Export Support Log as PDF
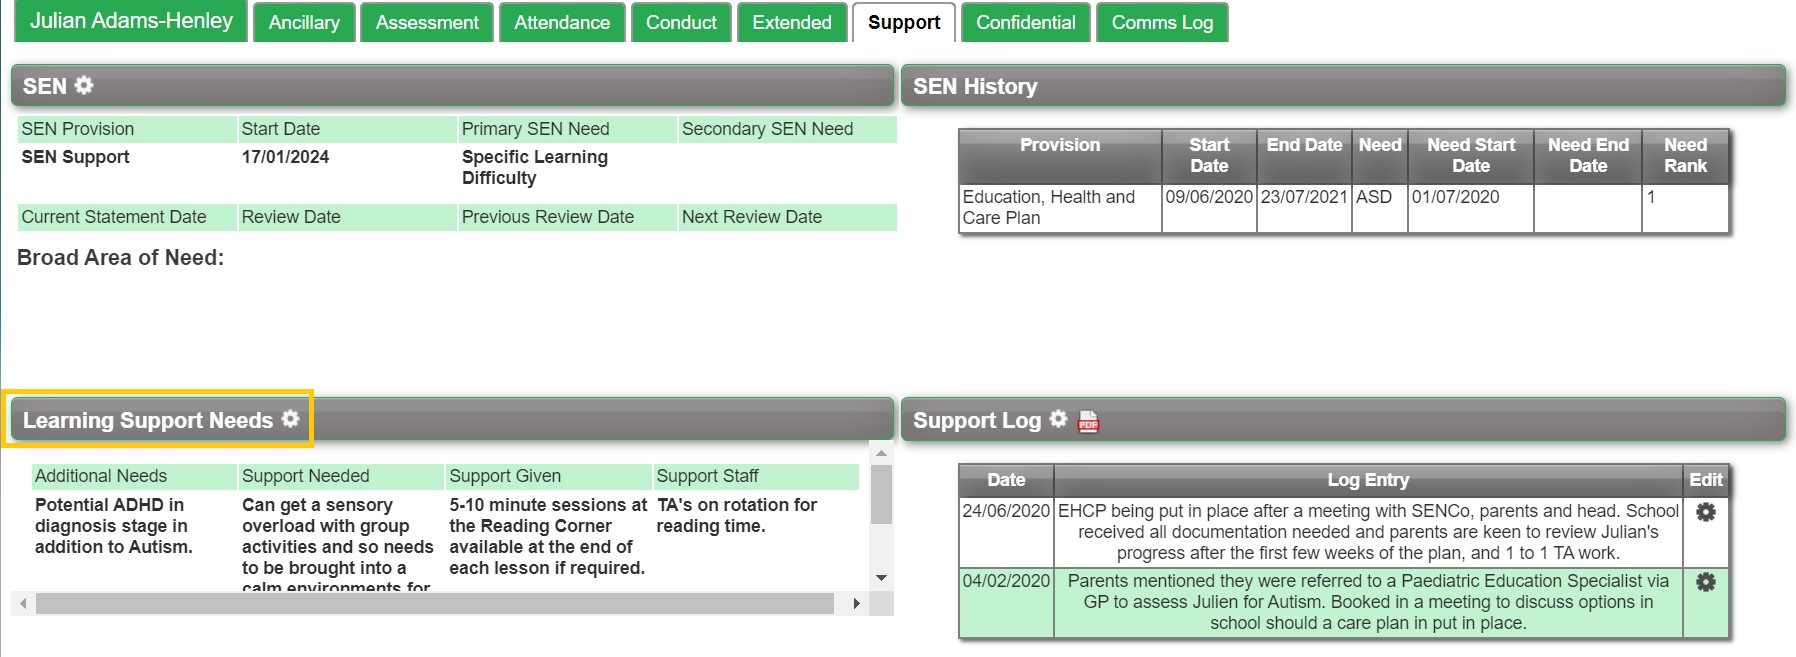1796x657 pixels. (x=1088, y=422)
